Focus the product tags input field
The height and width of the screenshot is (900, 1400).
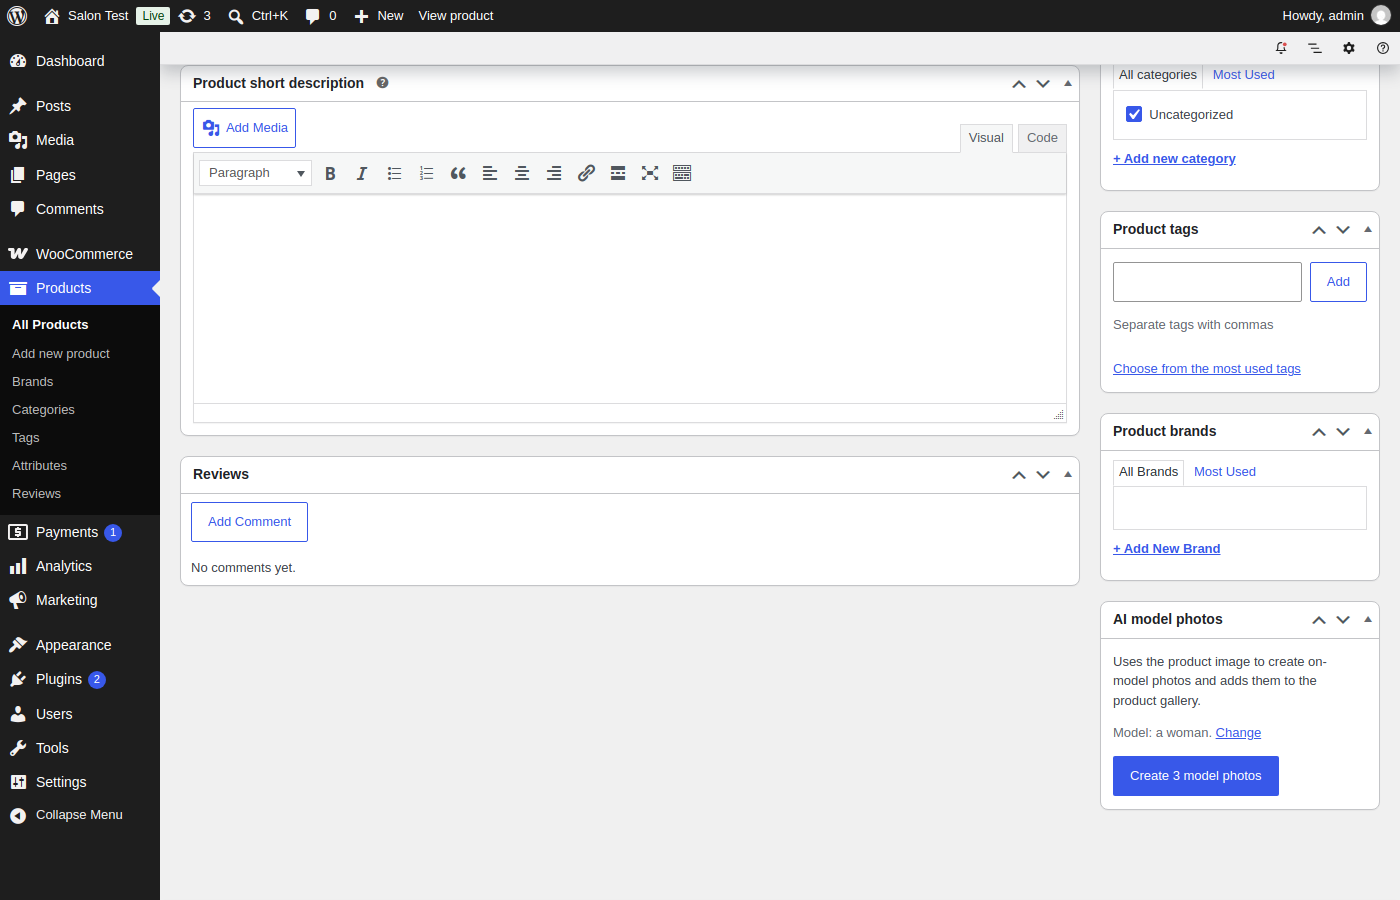point(1207,282)
